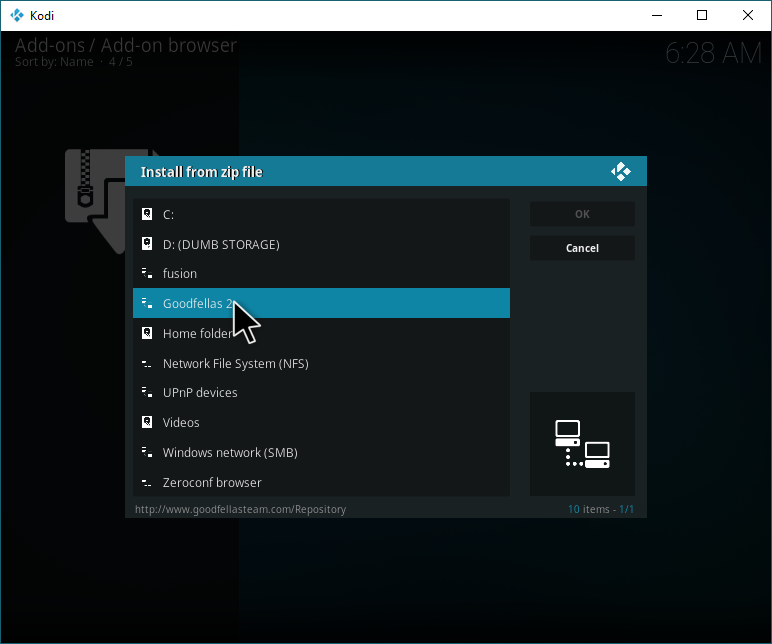Click the network icon beside Windows network (SMB)
The width and height of the screenshot is (772, 644).
(147, 452)
